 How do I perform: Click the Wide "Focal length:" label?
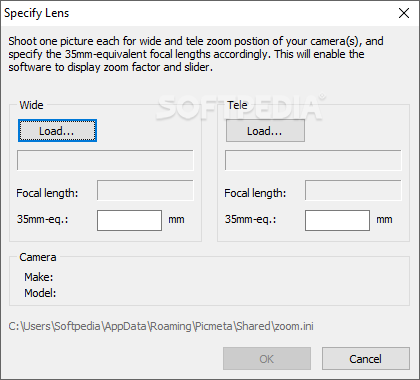pyautogui.click(x=47, y=193)
